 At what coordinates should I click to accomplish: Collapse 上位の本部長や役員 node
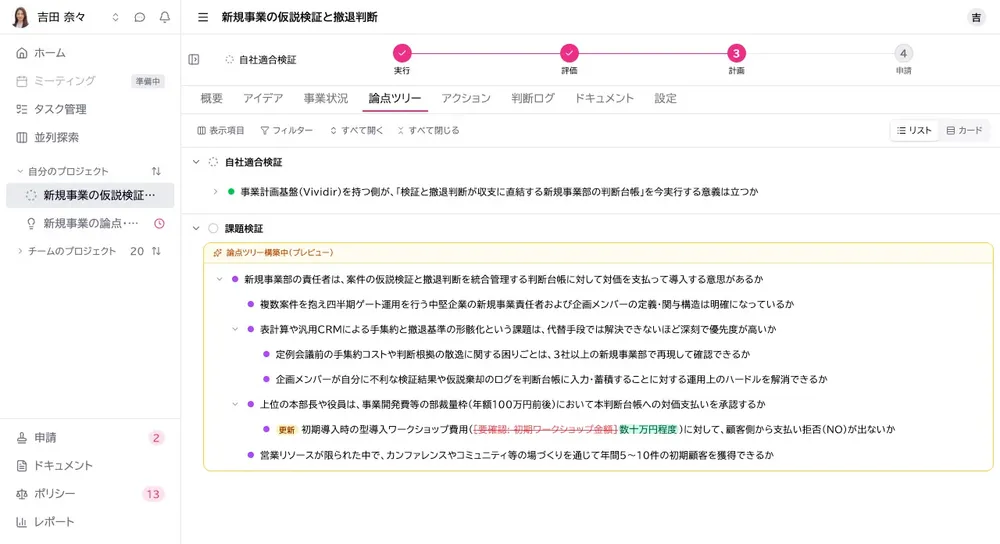(235, 404)
